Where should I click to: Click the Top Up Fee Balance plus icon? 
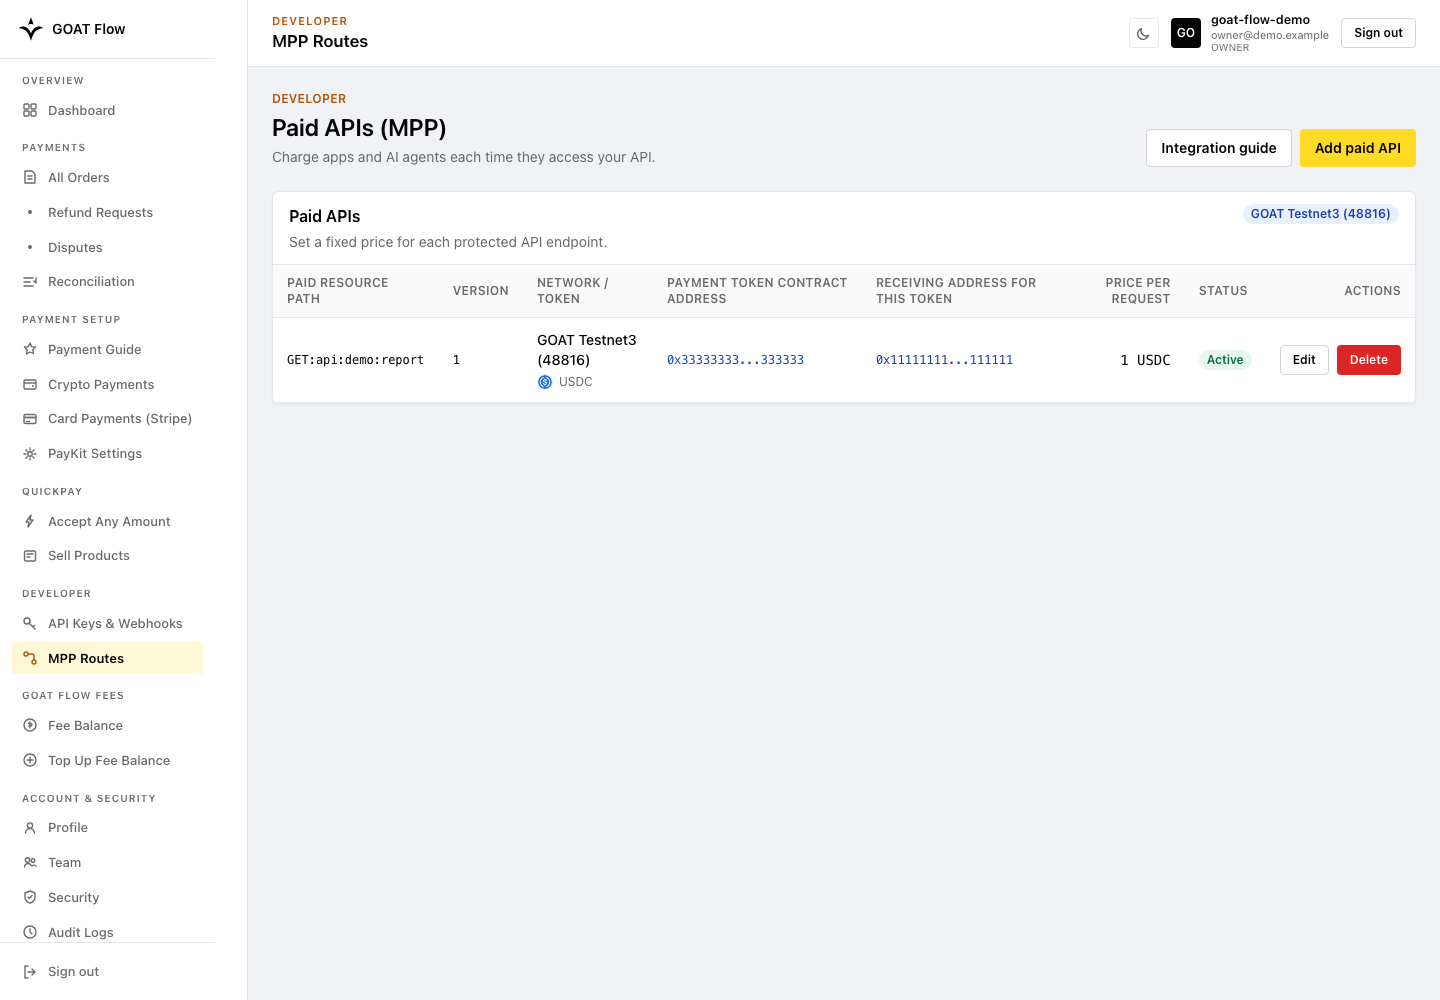[x=30, y=760]
